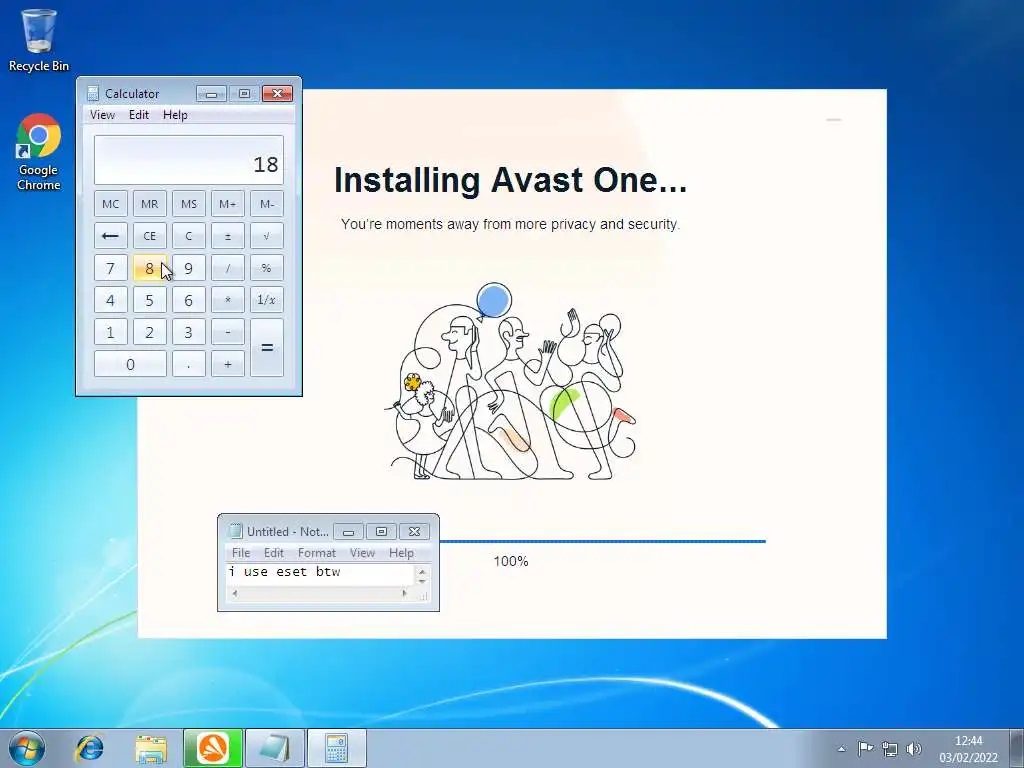The height and width of the screenshot is (768, 1024).
Task: Click calculator digit 7
Action: [110, 268]
